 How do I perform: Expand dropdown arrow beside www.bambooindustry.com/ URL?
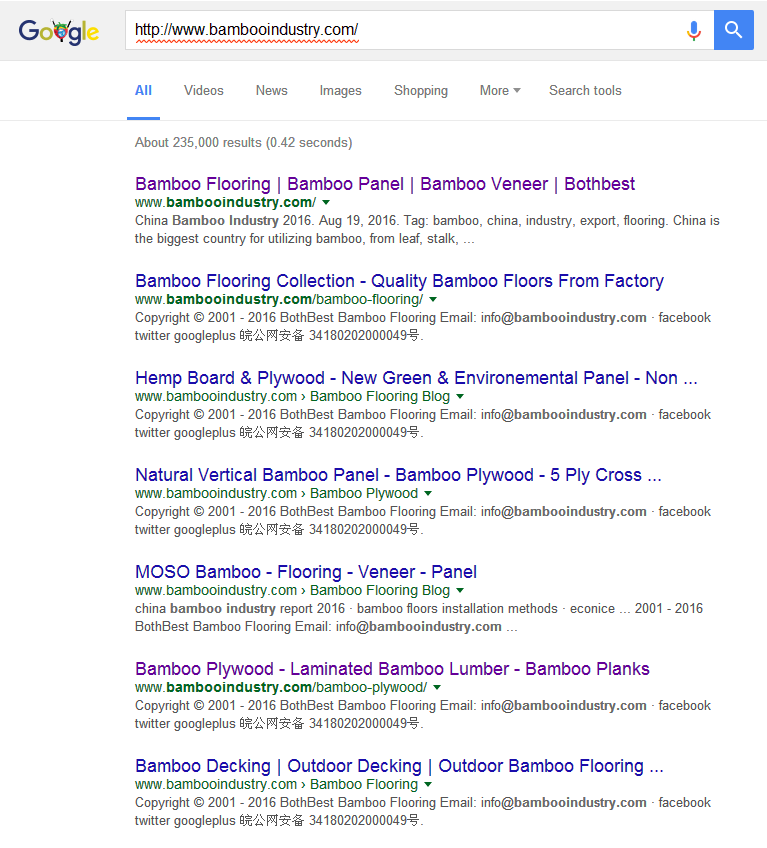pyautogui.click(x=326, y=202)
